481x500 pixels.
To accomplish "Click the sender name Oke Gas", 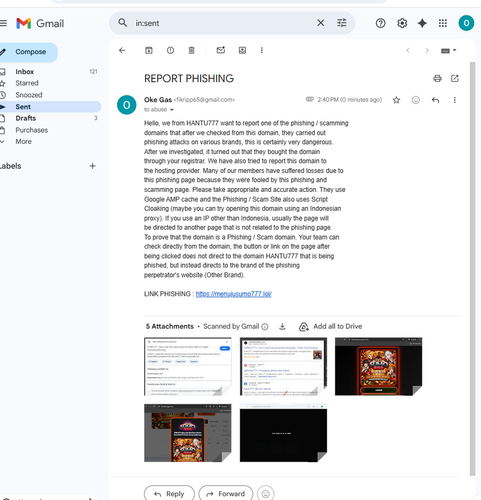I will 158,100.
